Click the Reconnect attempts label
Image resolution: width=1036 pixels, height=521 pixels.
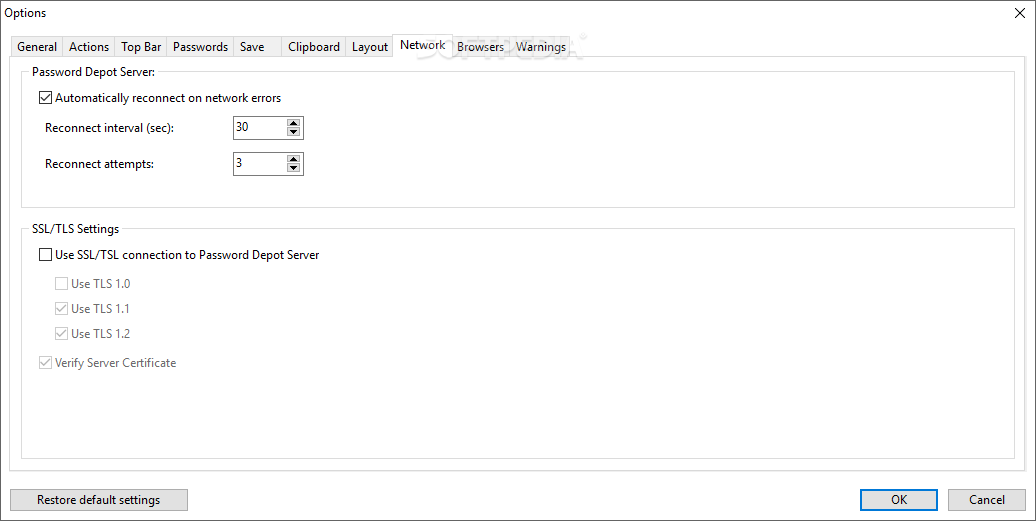pos(99,164)
